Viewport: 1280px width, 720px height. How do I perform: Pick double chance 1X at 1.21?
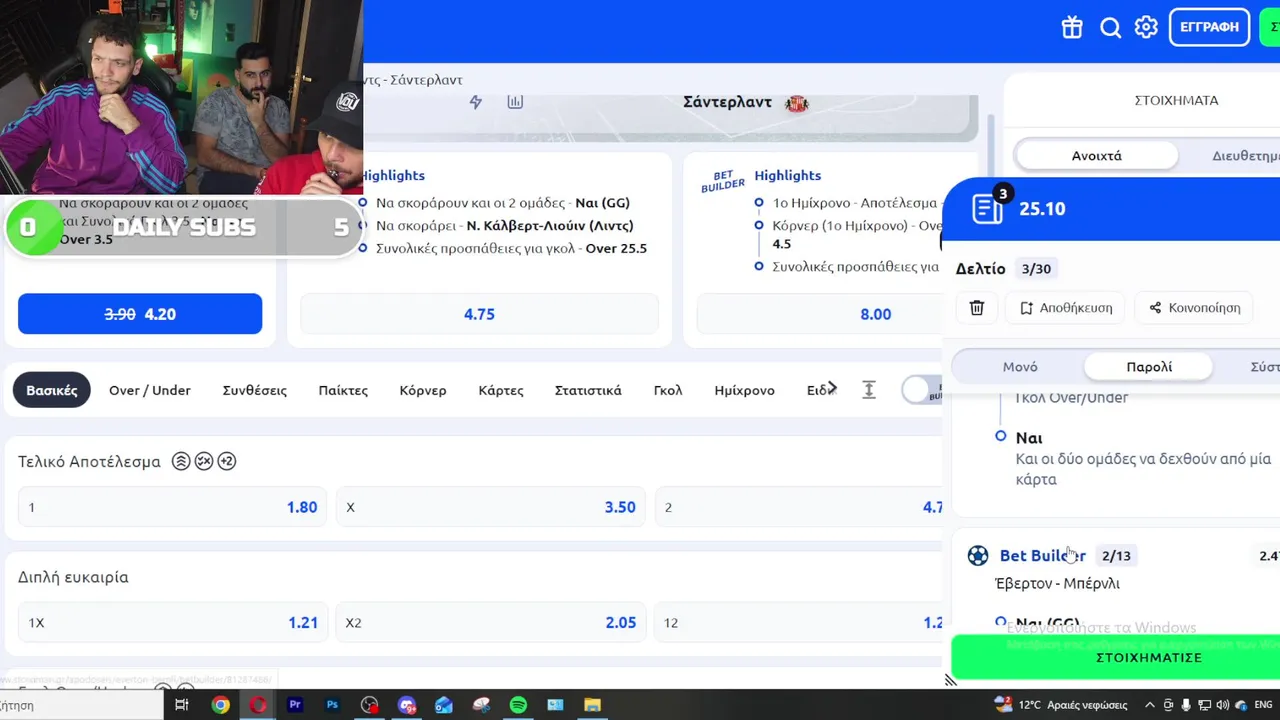click(x=172, y=622)
